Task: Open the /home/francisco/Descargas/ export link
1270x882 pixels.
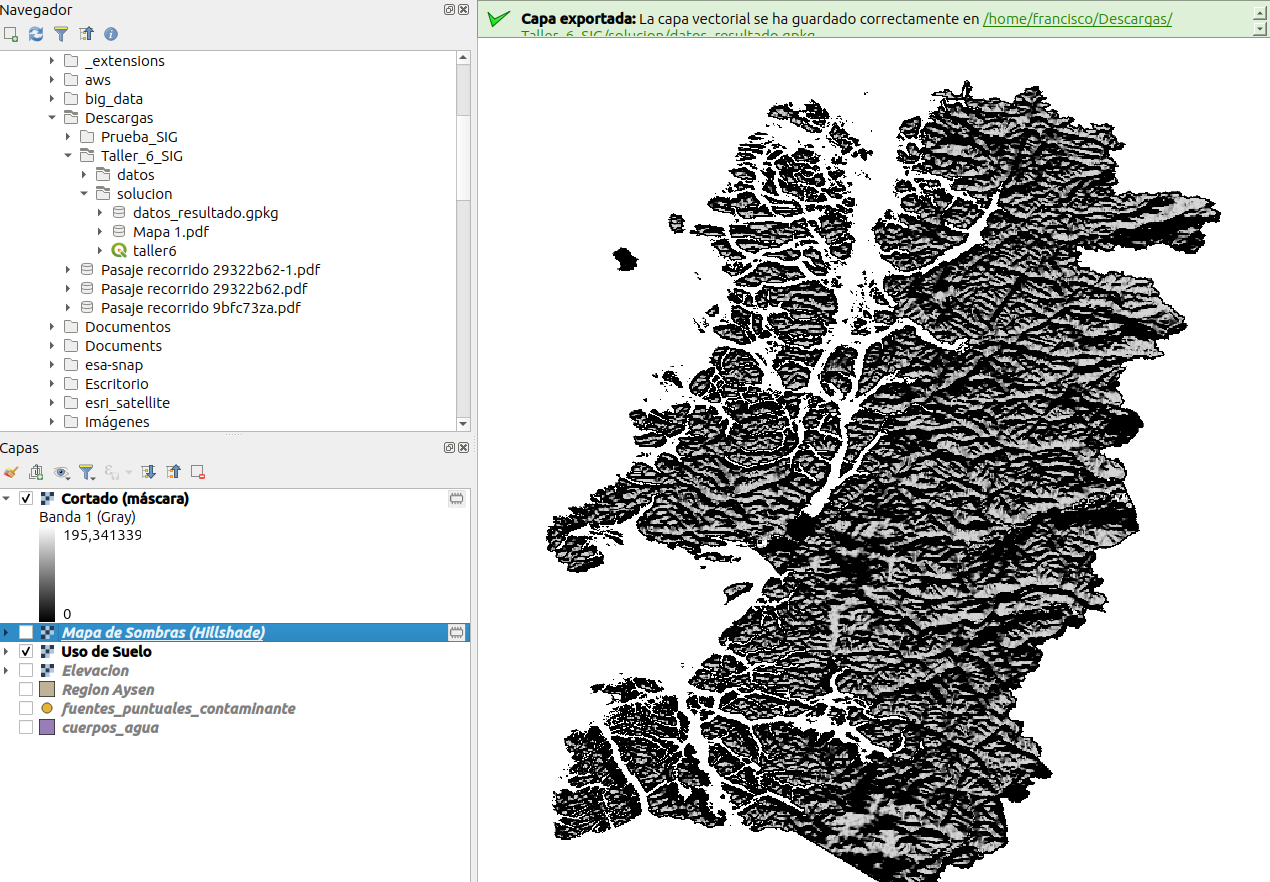Action: click(1077, 19)
